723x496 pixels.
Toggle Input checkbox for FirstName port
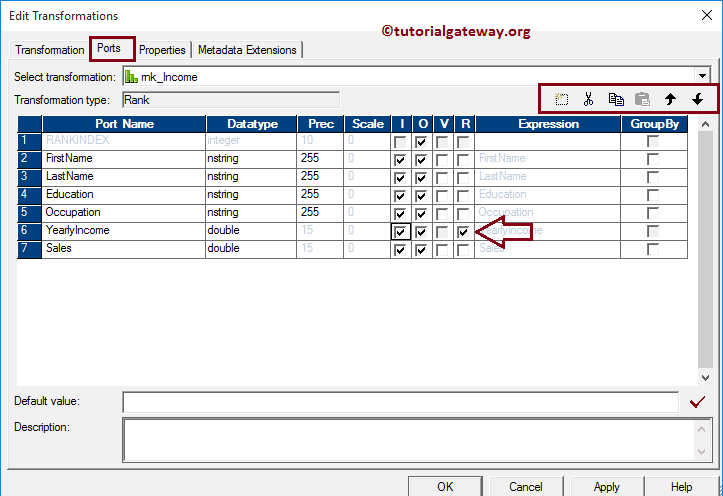(400, 160)
